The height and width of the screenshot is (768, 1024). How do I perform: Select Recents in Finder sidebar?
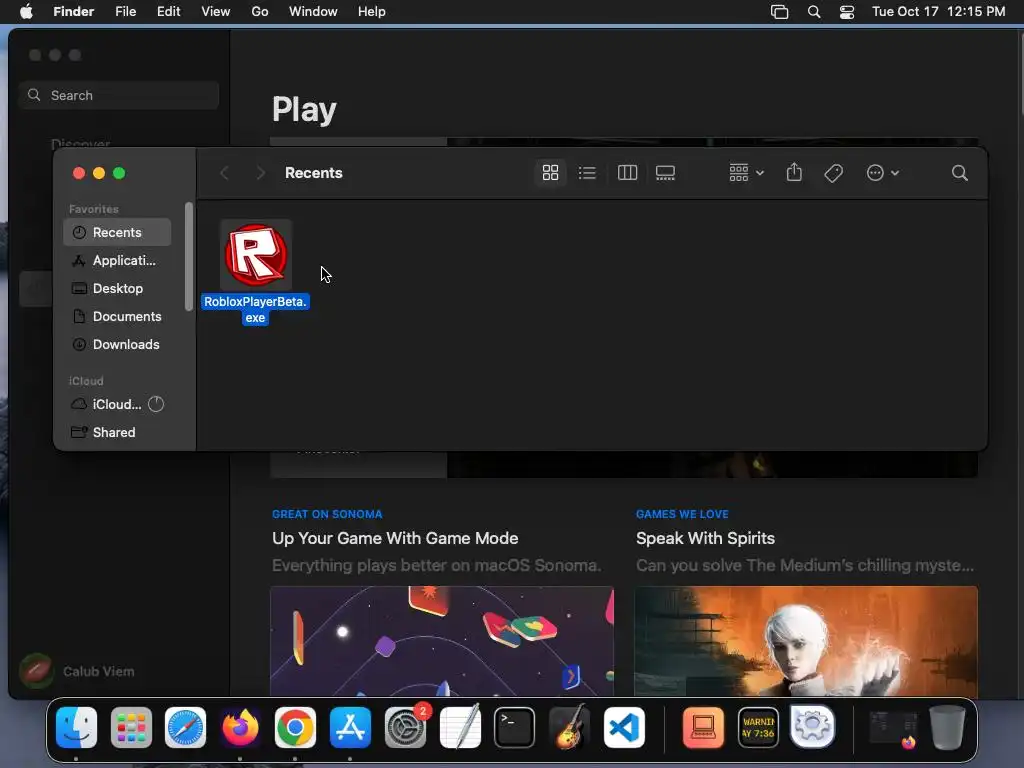coord(117,232)
